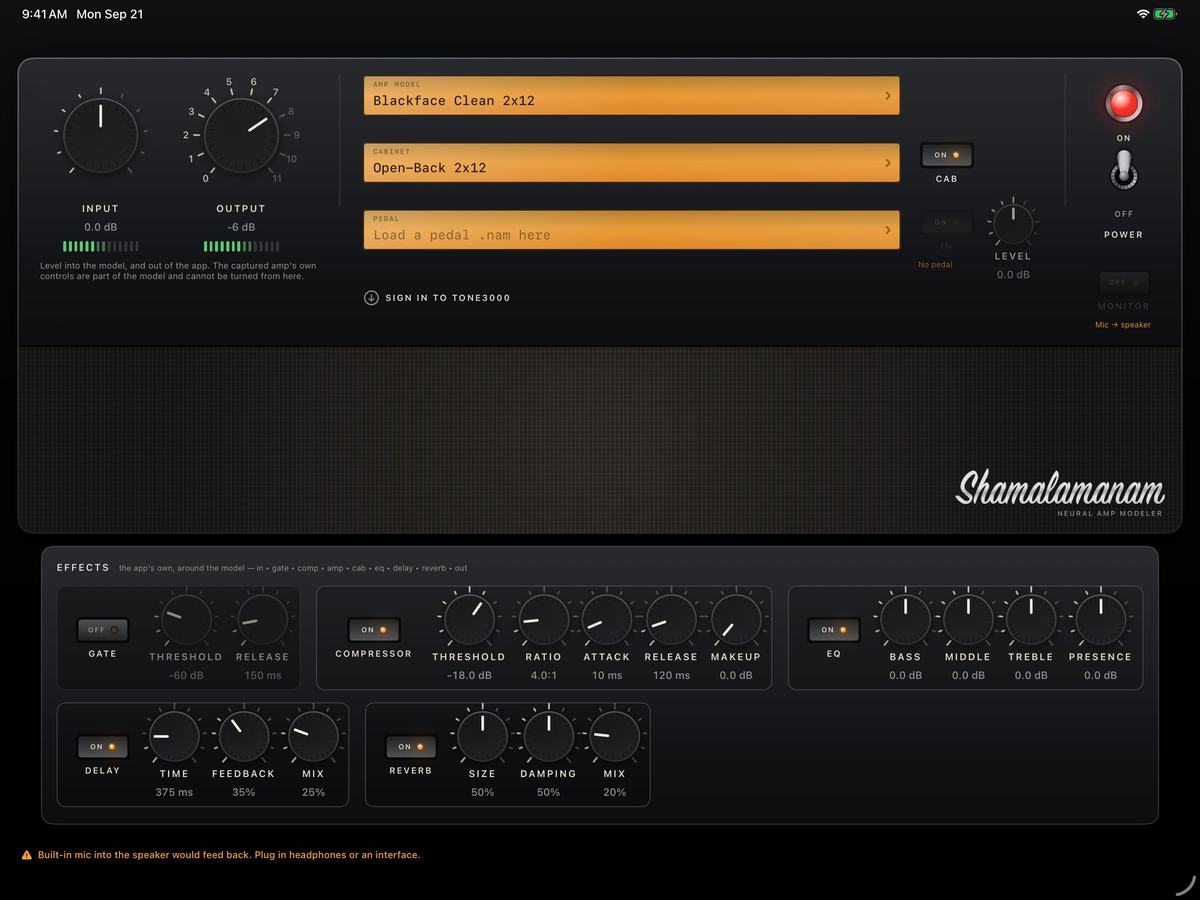Click the Compressor RELEASE knob
Image resolution: width=1200 pixels, height=900 pixels.
pos(671,619)
